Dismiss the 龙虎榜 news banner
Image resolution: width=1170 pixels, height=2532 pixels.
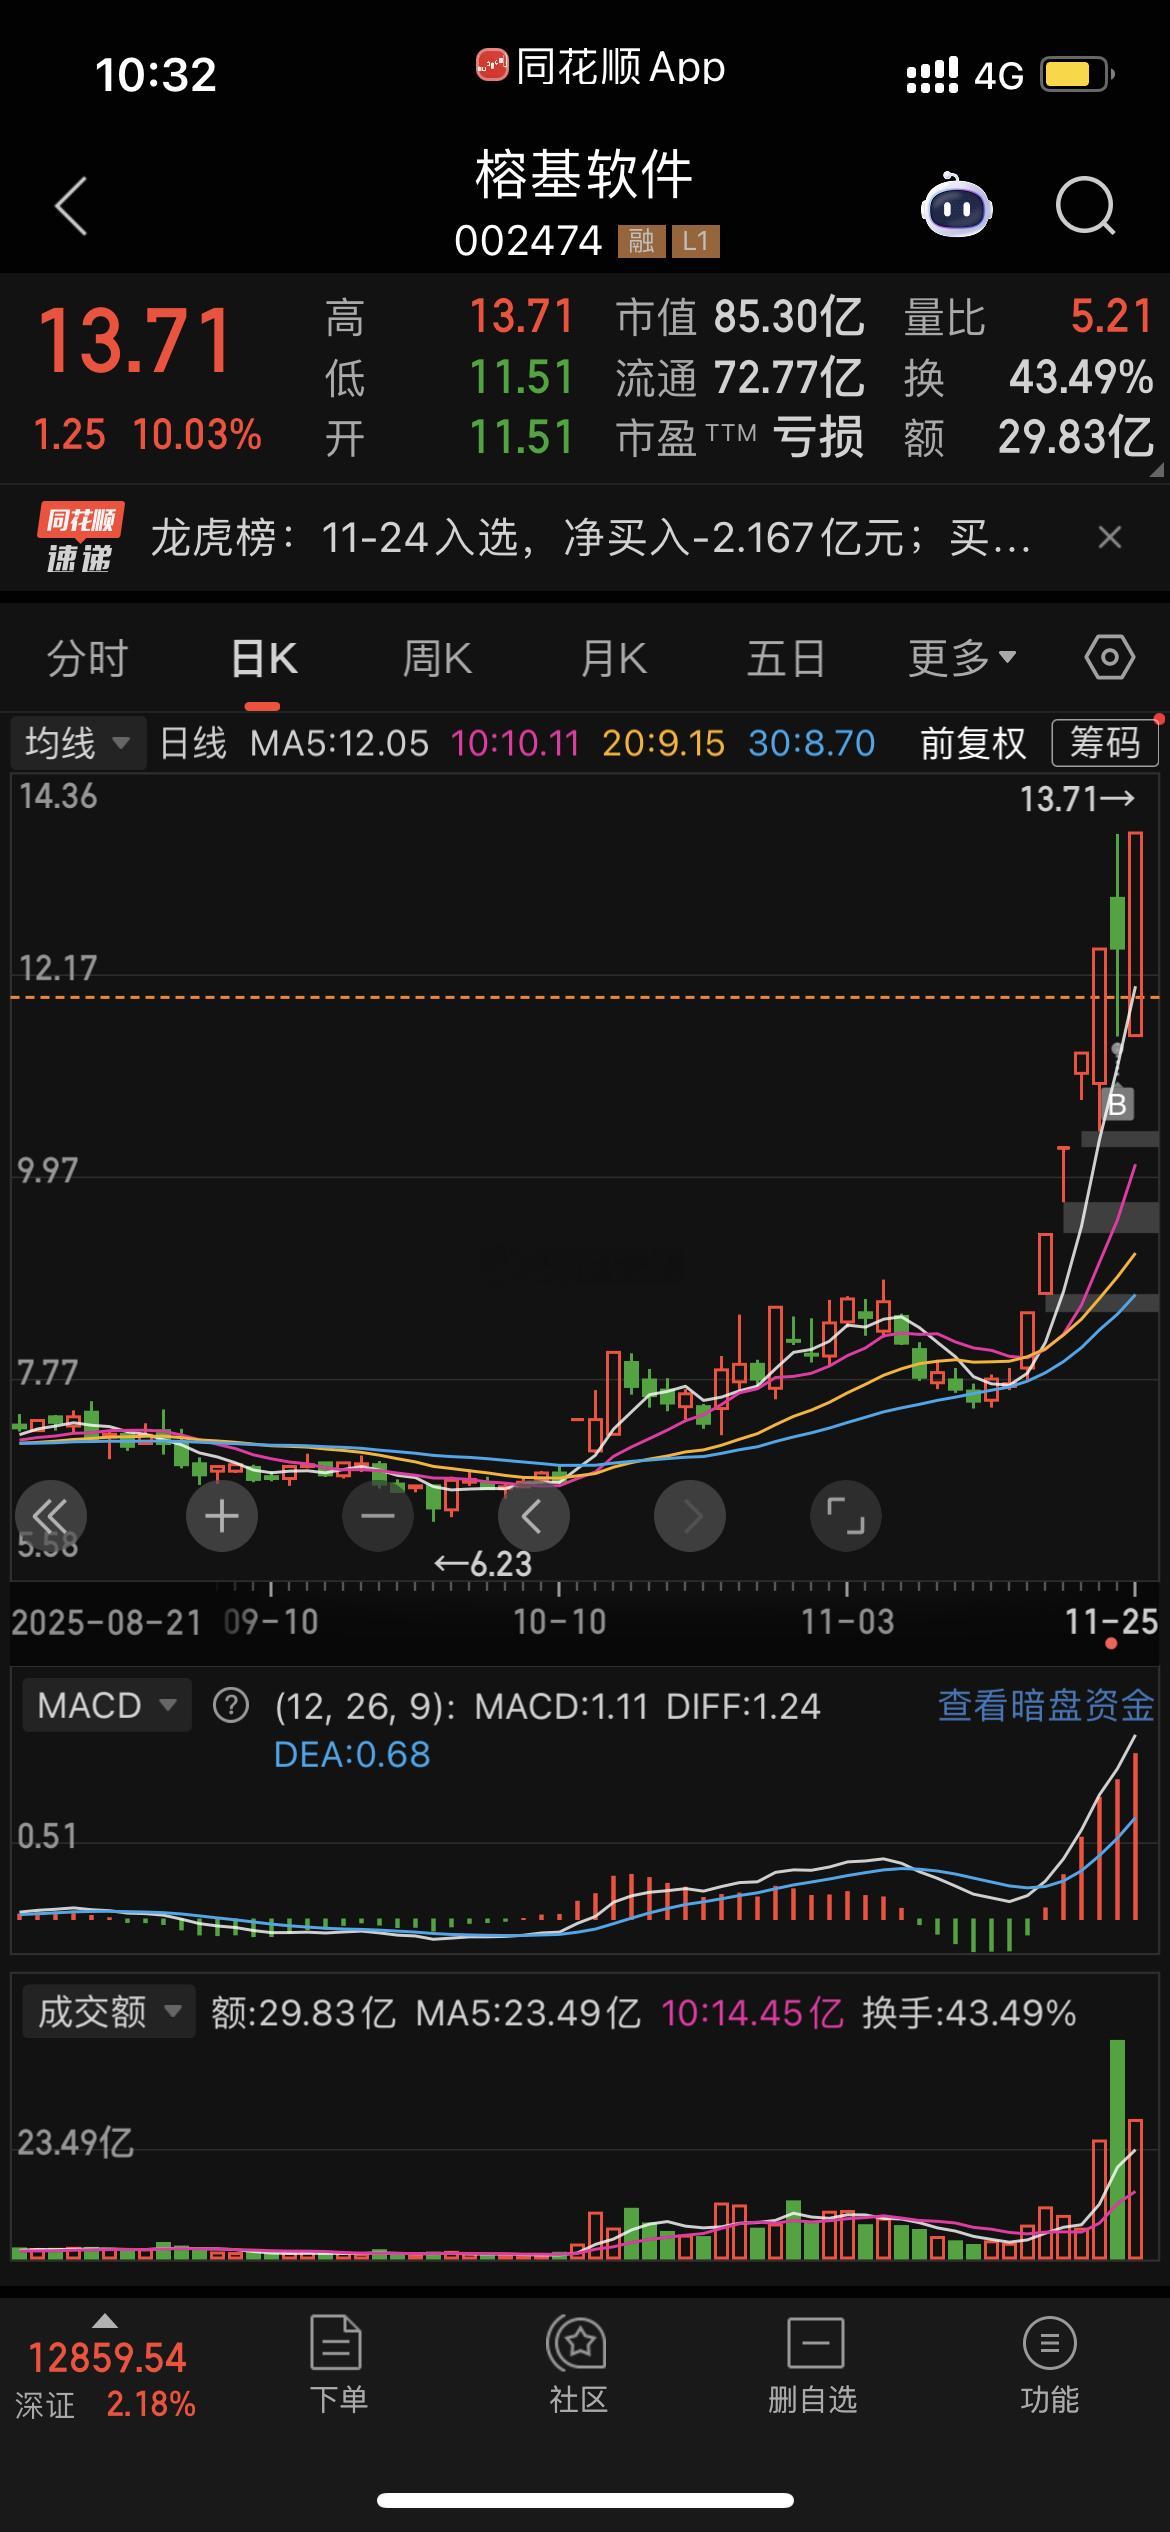point(1109,538)
